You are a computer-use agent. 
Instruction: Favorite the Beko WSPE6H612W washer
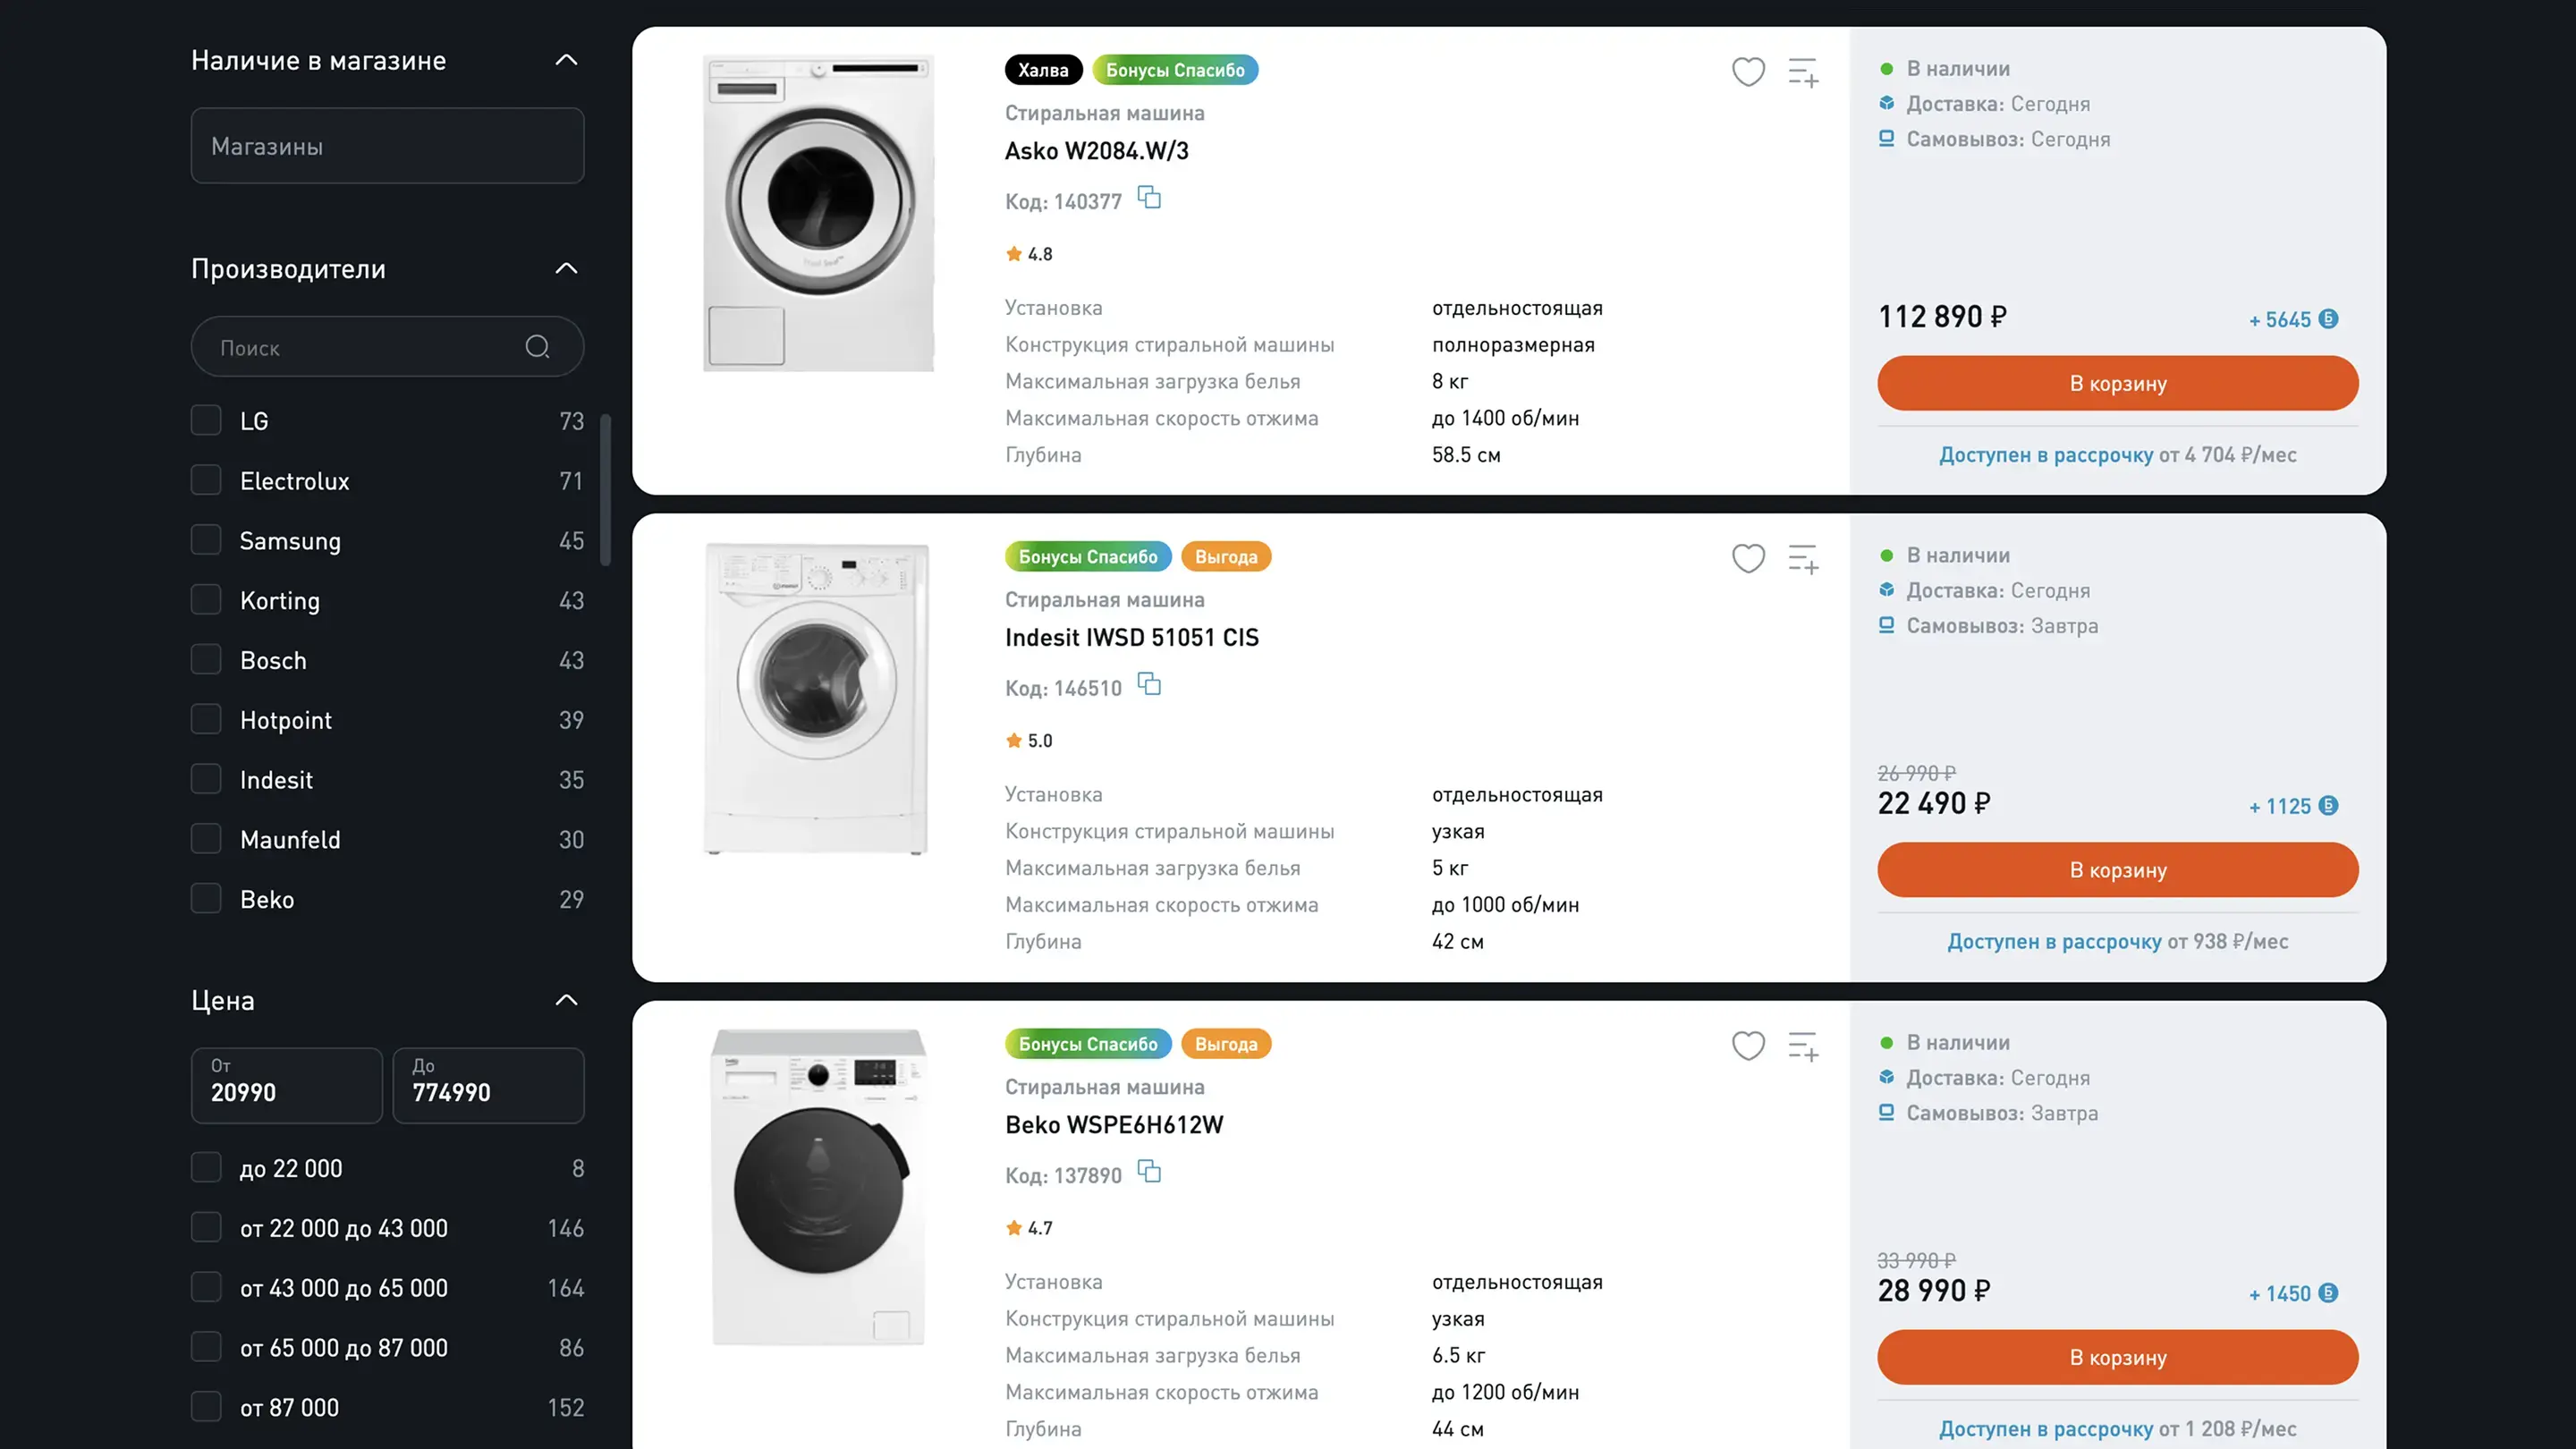[x=1748, y=1046]
